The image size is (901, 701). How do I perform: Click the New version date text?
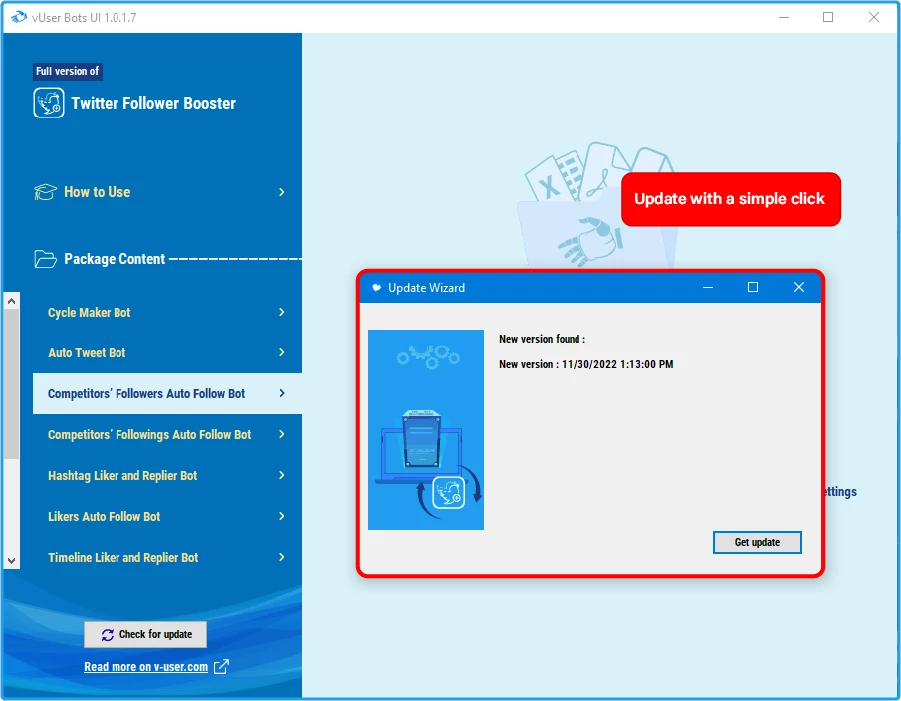tap(586, 364)
